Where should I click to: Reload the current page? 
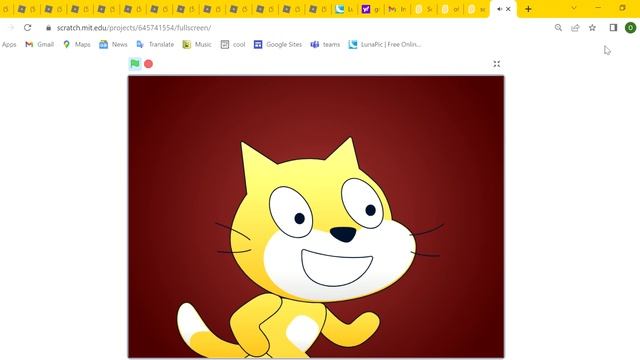coord(27,28)
